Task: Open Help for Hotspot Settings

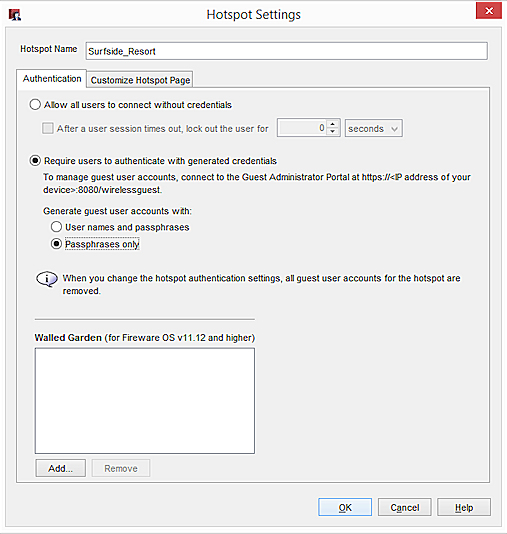Action: [x=464, y=507]
